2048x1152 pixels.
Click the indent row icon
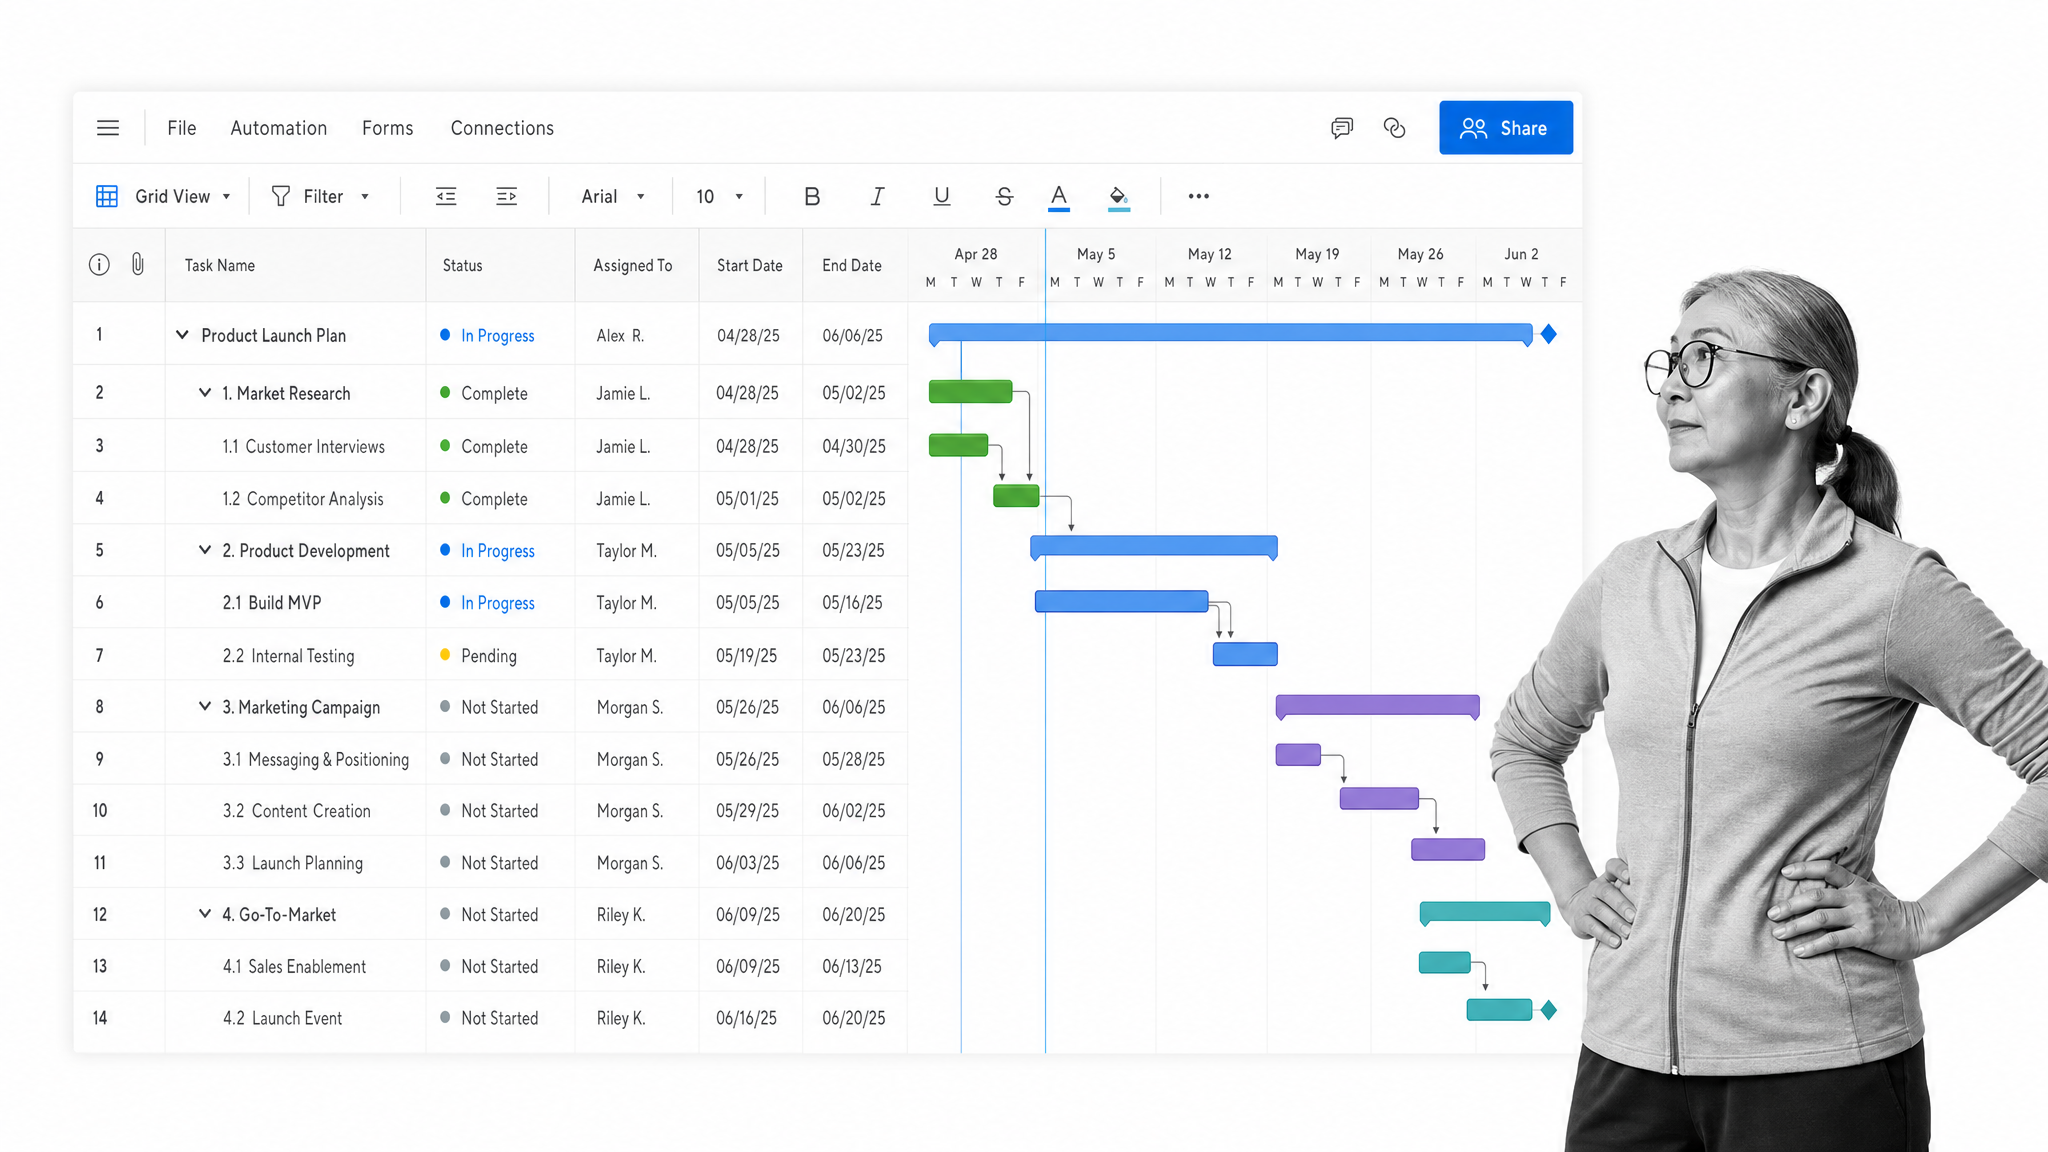click(507, 196)
